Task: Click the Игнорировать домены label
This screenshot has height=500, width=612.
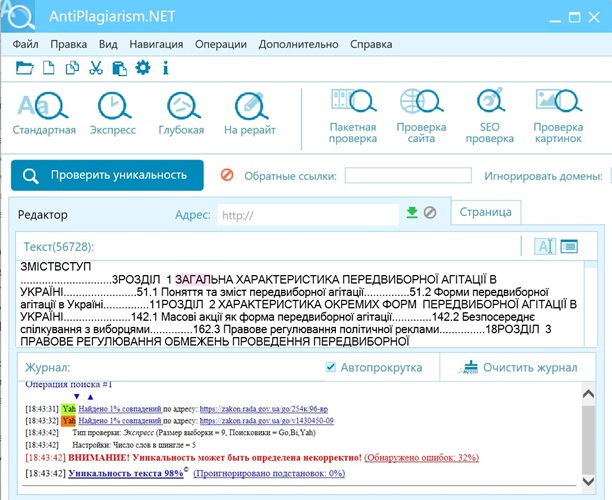Action: pos(543,176)
